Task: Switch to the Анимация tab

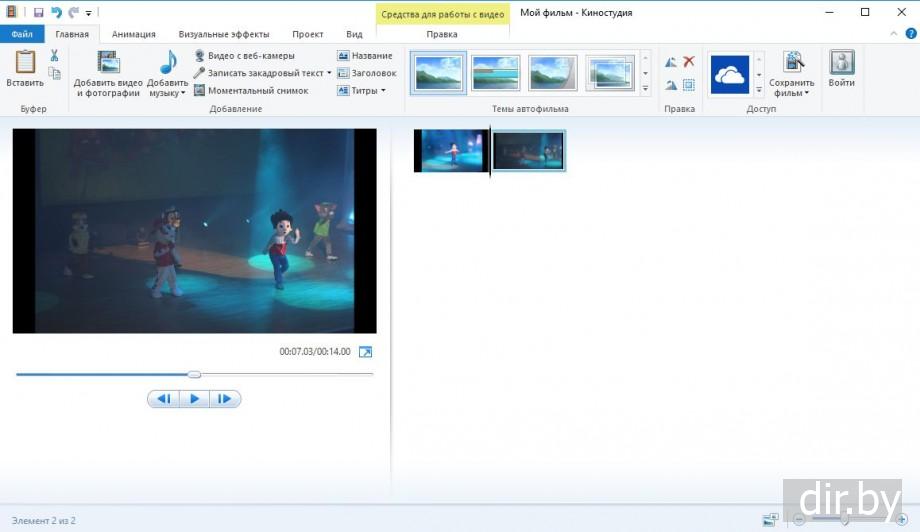Action: click(133, 34)
